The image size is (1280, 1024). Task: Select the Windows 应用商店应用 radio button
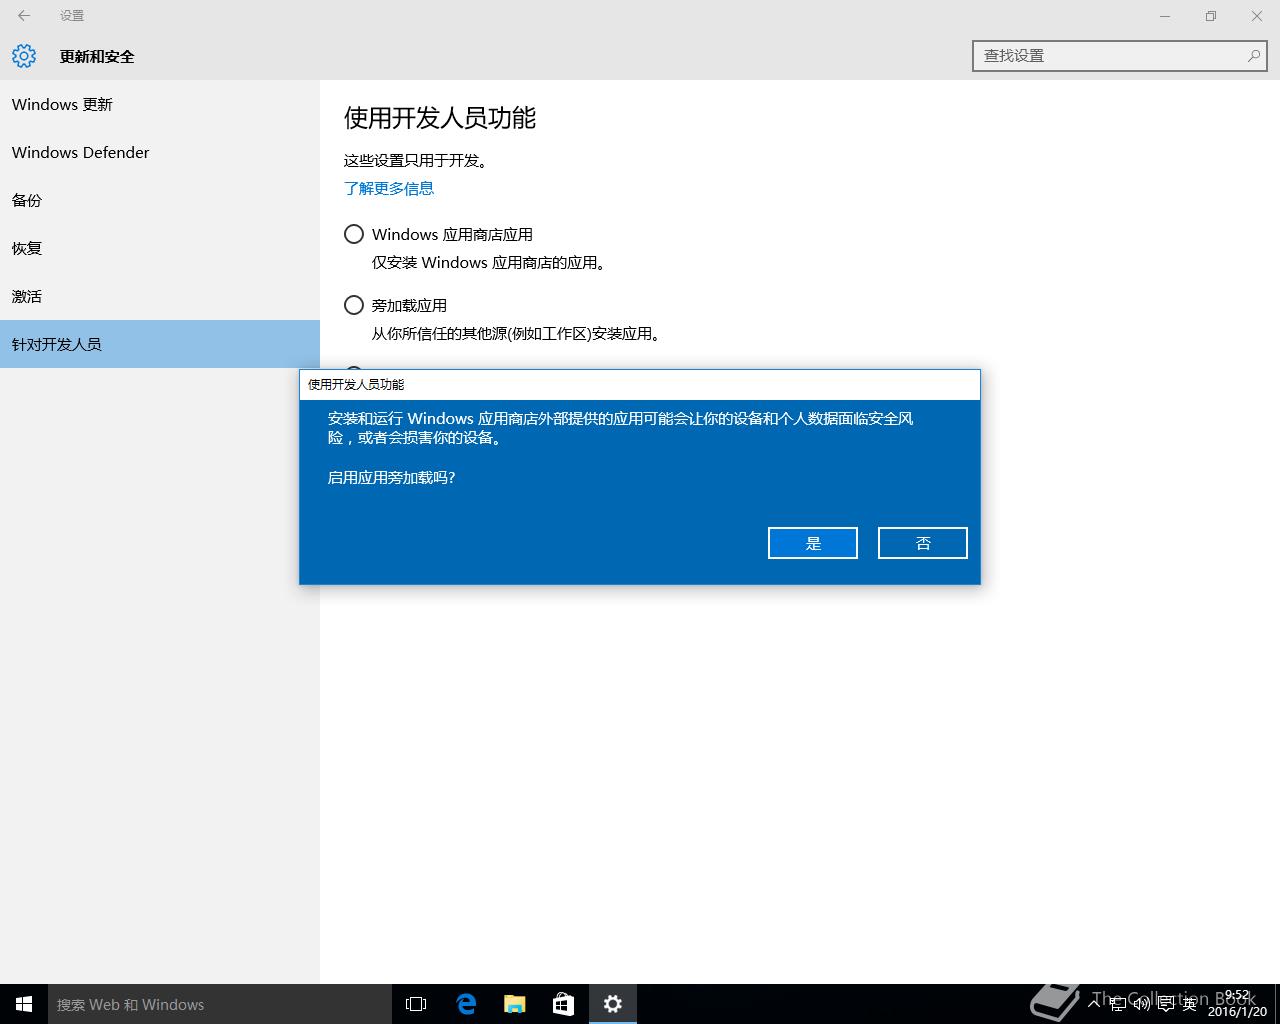tap(354, 234)
